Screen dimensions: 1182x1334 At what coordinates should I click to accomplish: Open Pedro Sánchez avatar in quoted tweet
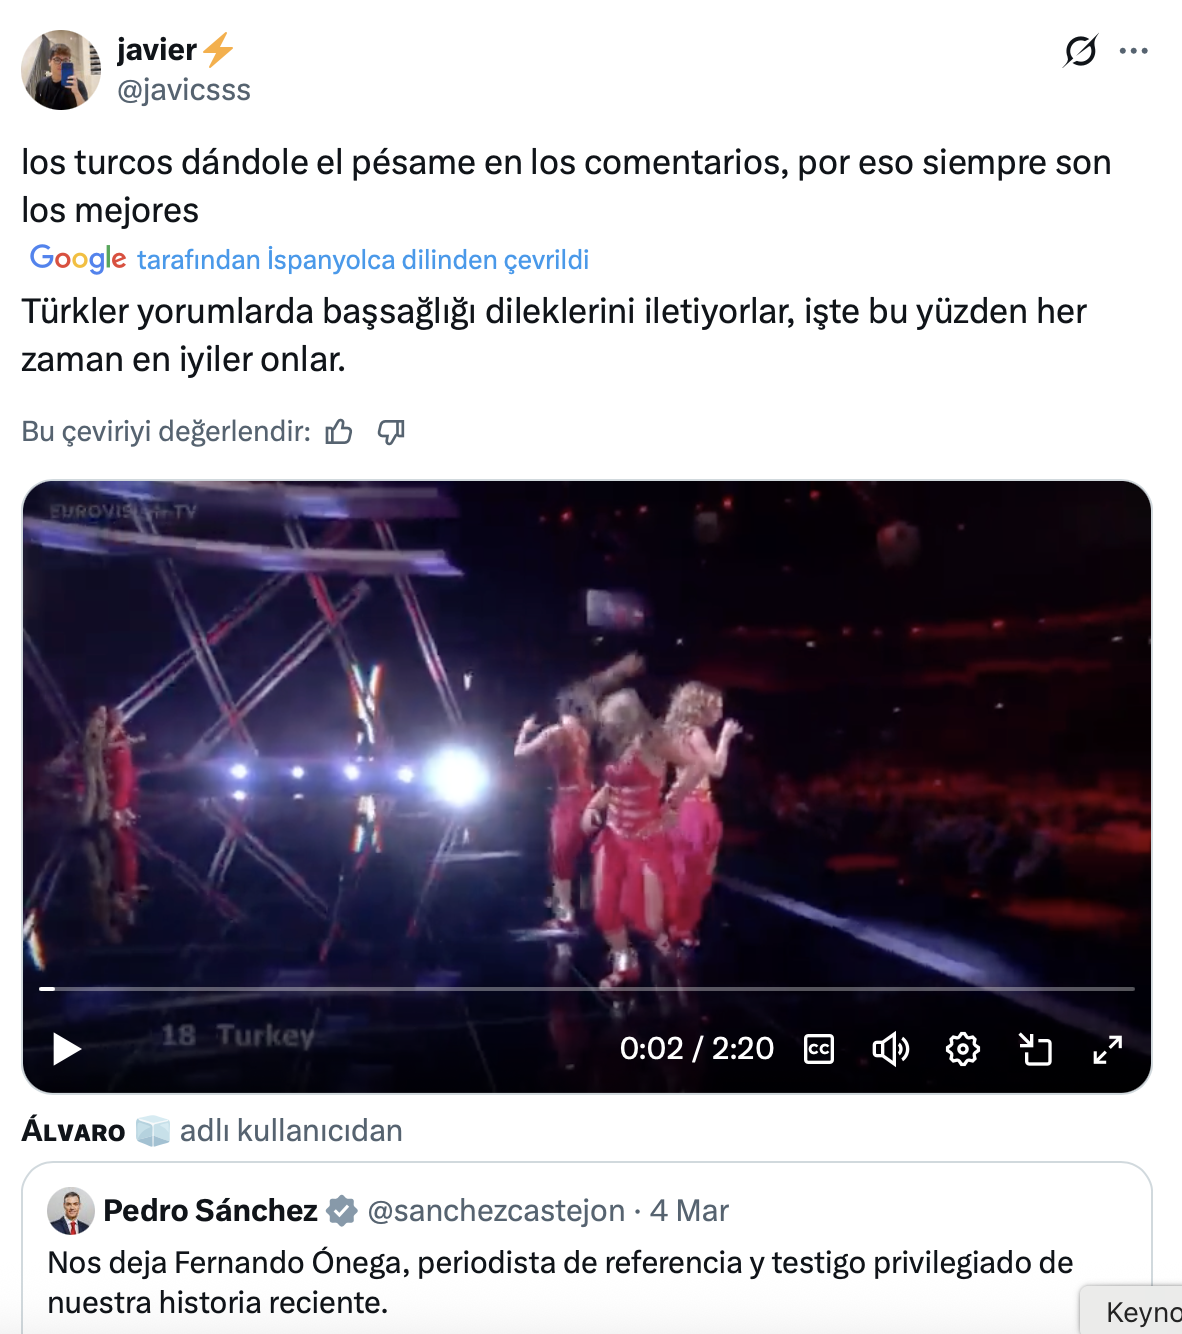click(x=71, y=1211)
